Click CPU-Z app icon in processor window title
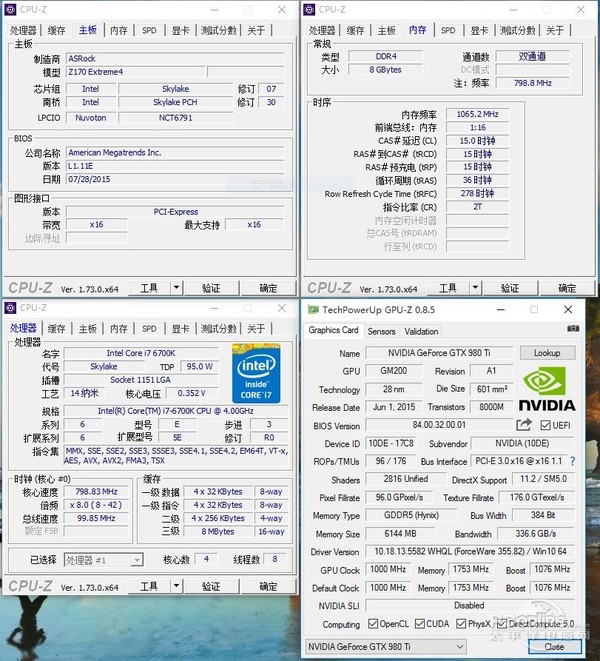The height and width of the screenshot is (661, 600). pos(10,308)
